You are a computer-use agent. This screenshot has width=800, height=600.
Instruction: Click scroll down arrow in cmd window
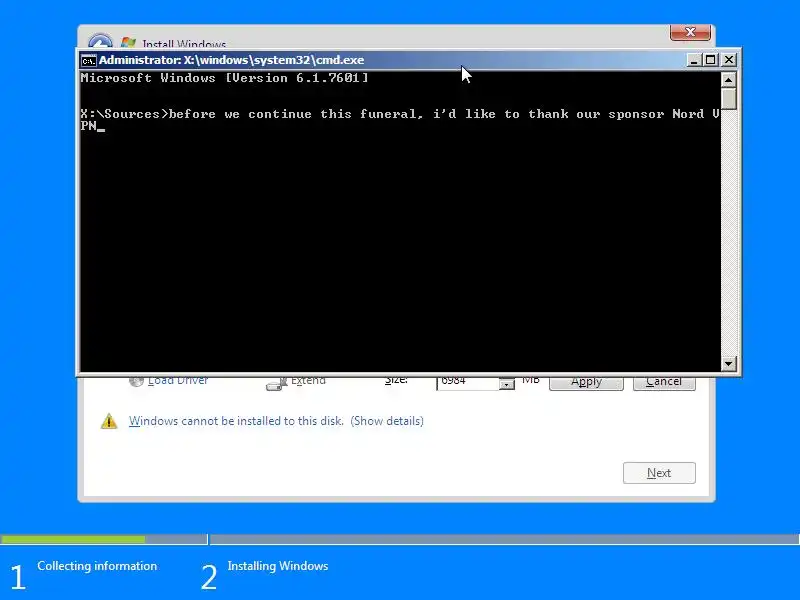pyautogui.click(x=729, y=364)
